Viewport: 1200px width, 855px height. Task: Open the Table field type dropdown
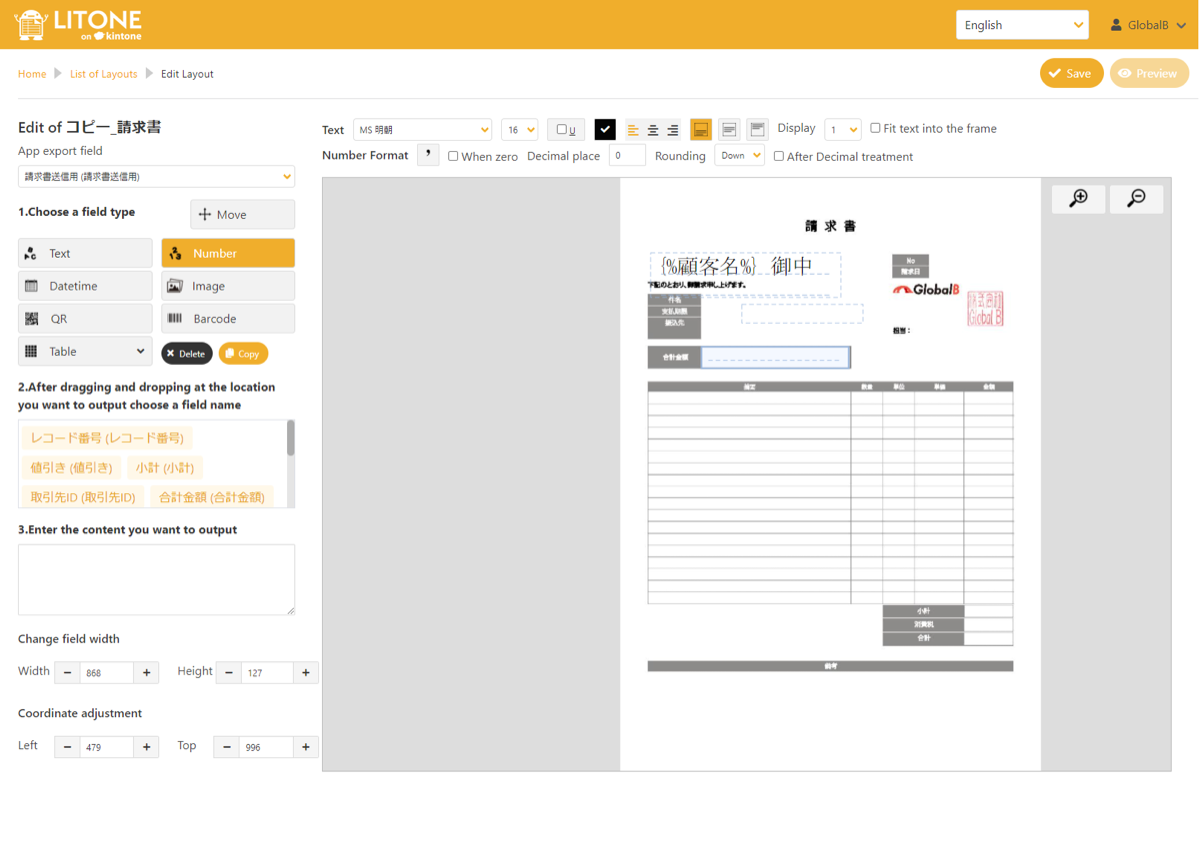(85, 352)
